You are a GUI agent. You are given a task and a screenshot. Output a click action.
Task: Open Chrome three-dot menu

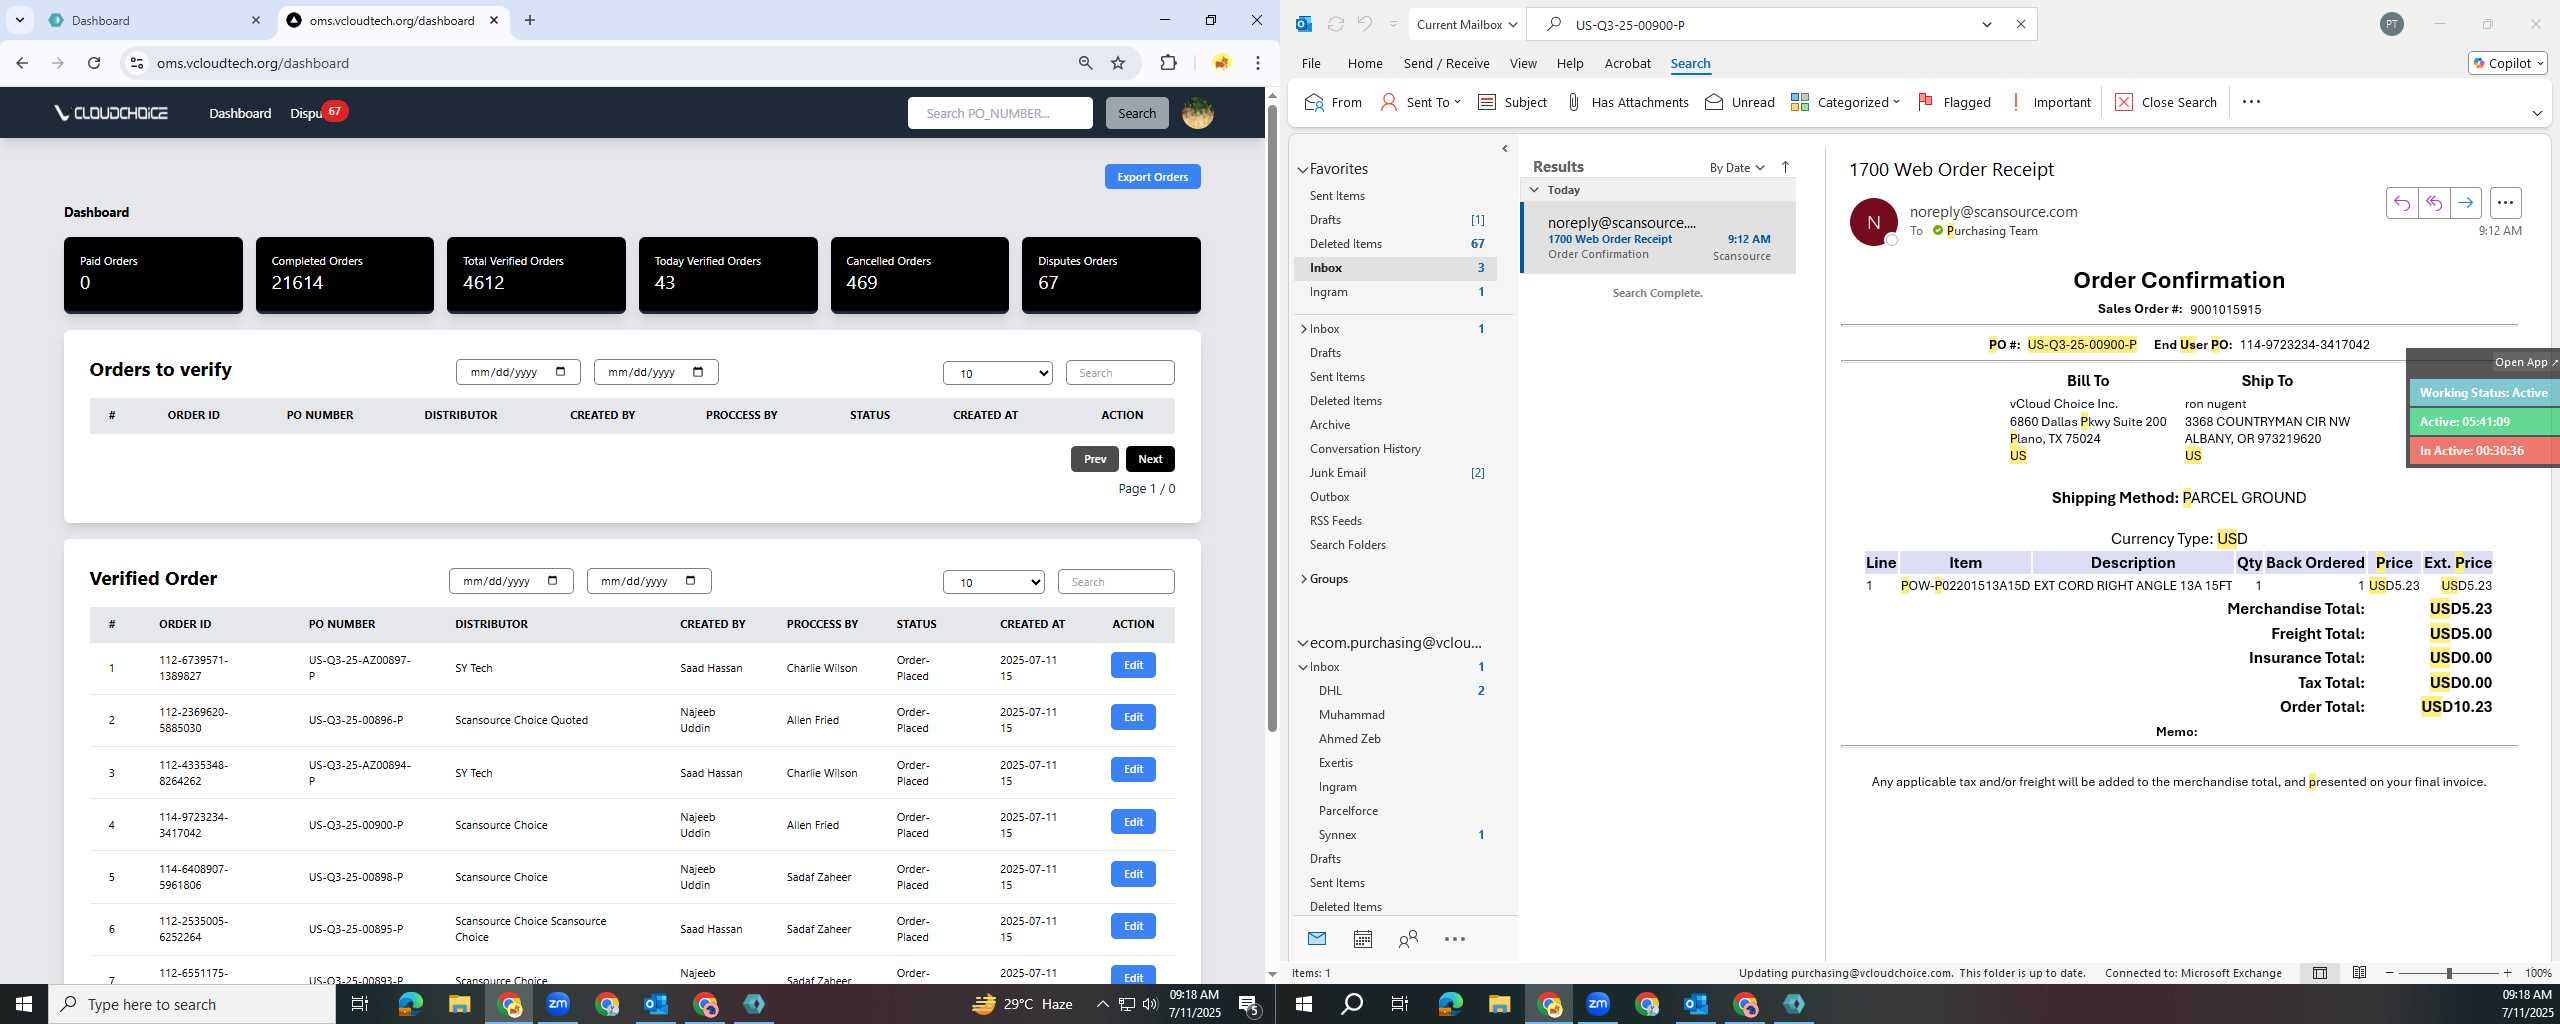click(x=1257, y=63)
